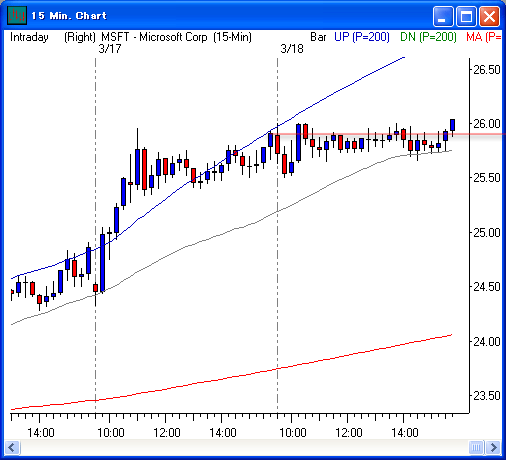506x460 pixels.
Task: Maximize the 15 Min. Chart window
Action: (466, 16)
